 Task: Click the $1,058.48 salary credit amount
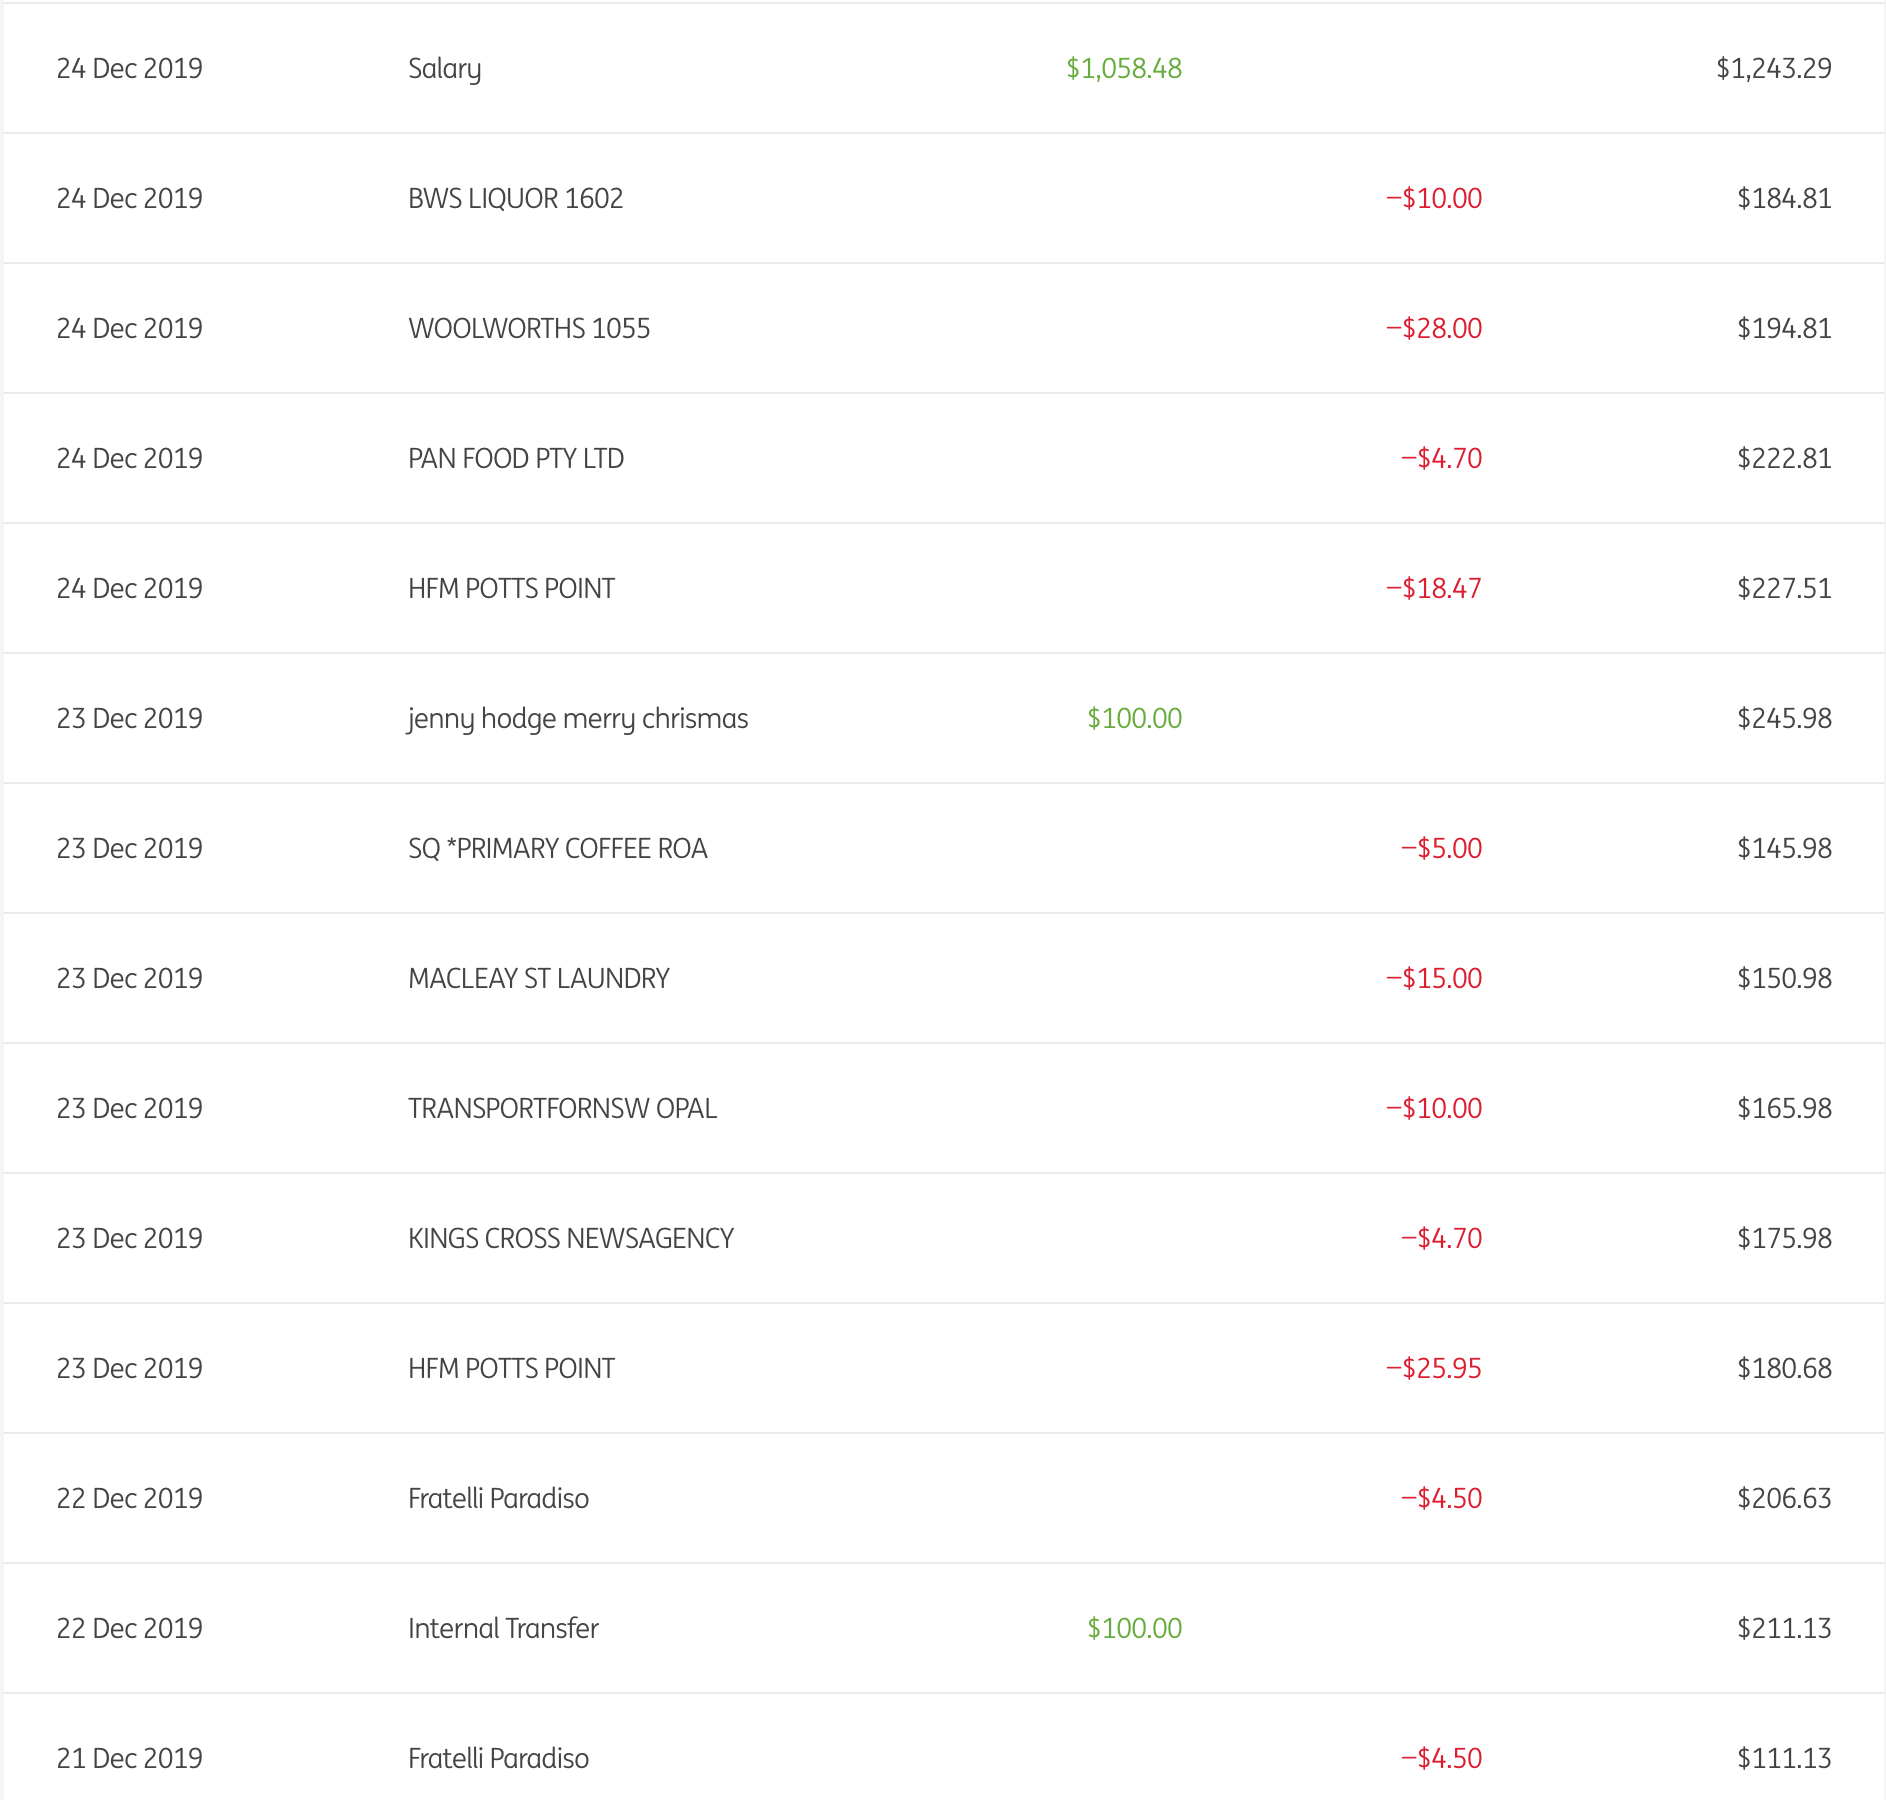coord(1123,69)
